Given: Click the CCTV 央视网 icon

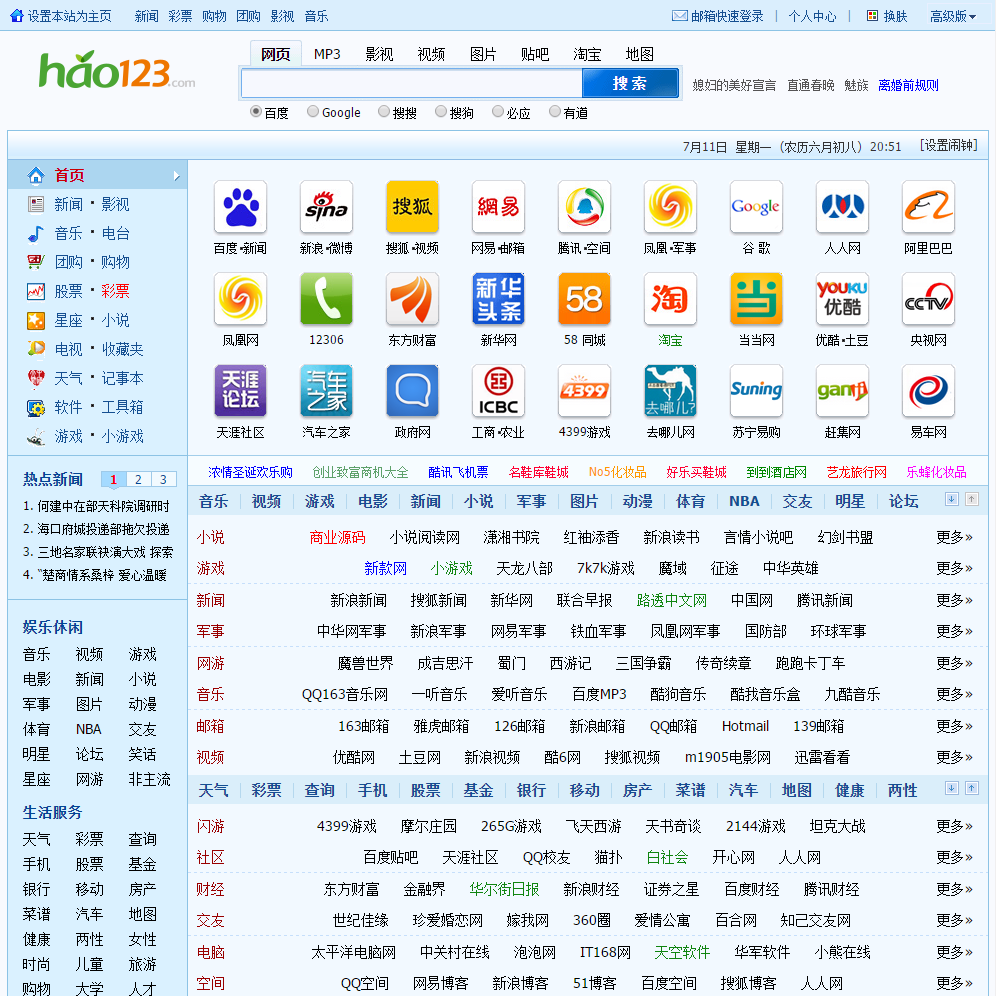Looking at the screenshot, I should pyautogui.click(x=928, y=298).
